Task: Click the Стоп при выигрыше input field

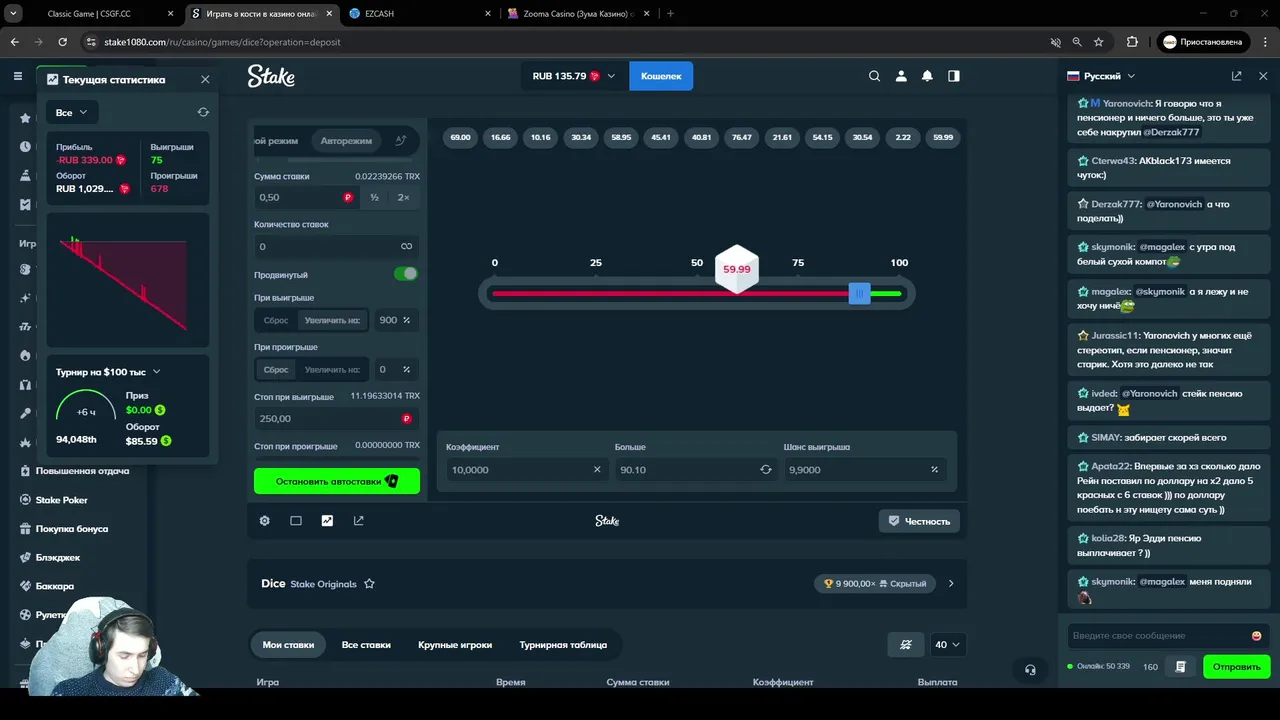Action: click(336, 419)
